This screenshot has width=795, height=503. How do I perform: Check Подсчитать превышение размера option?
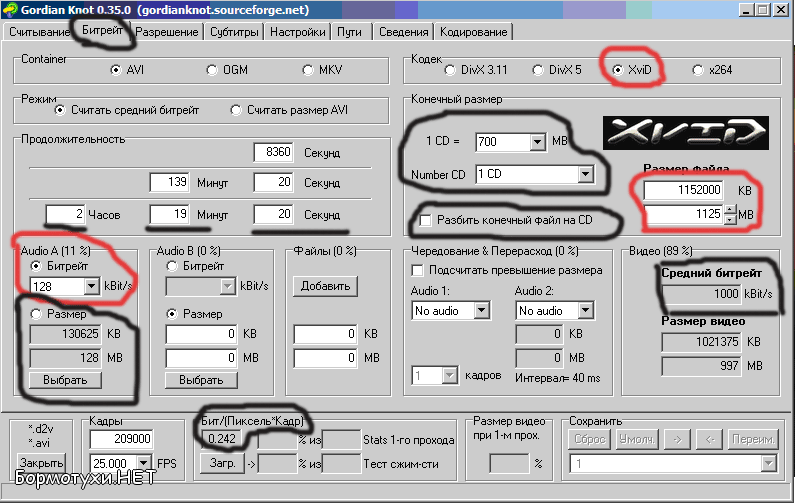[417, 270]
